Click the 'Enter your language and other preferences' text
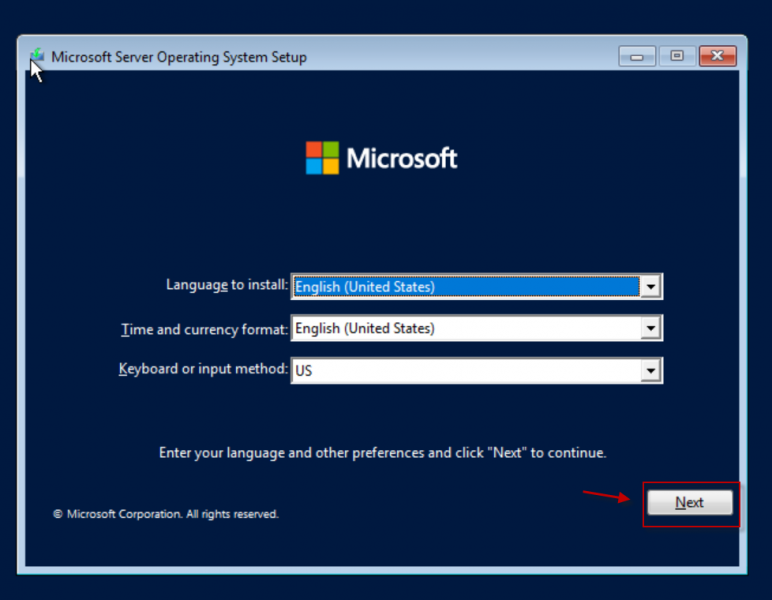The image size is (772, 600). pos(382,453)
